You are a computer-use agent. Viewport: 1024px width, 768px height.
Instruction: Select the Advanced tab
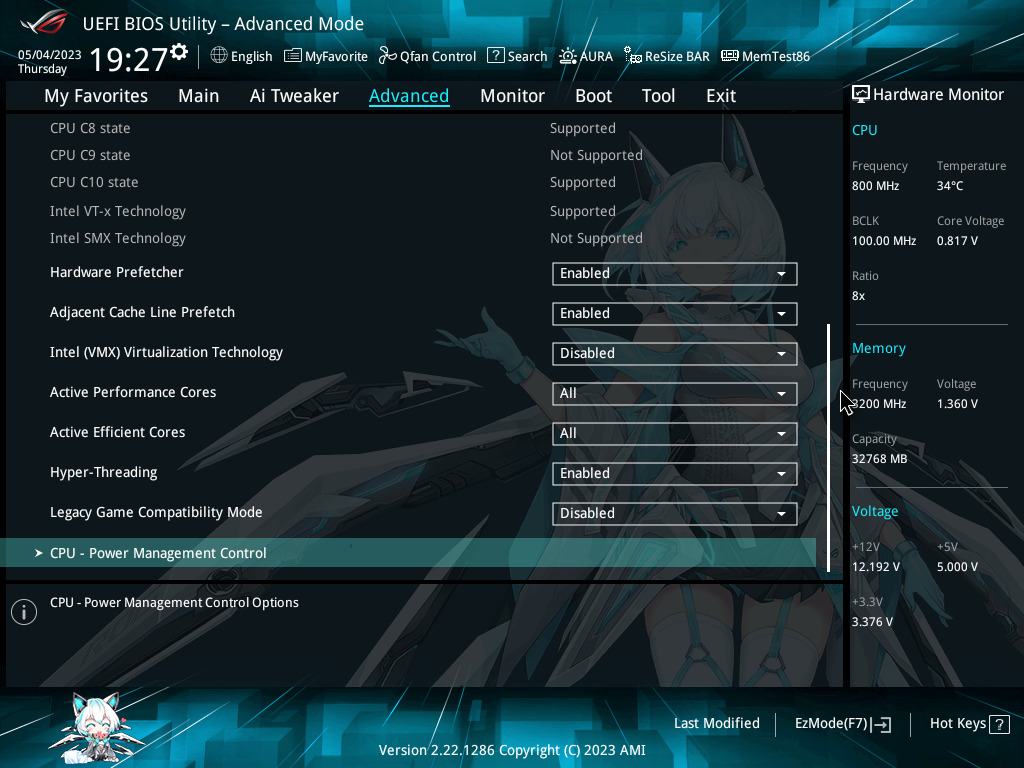(x=409, y=96)
